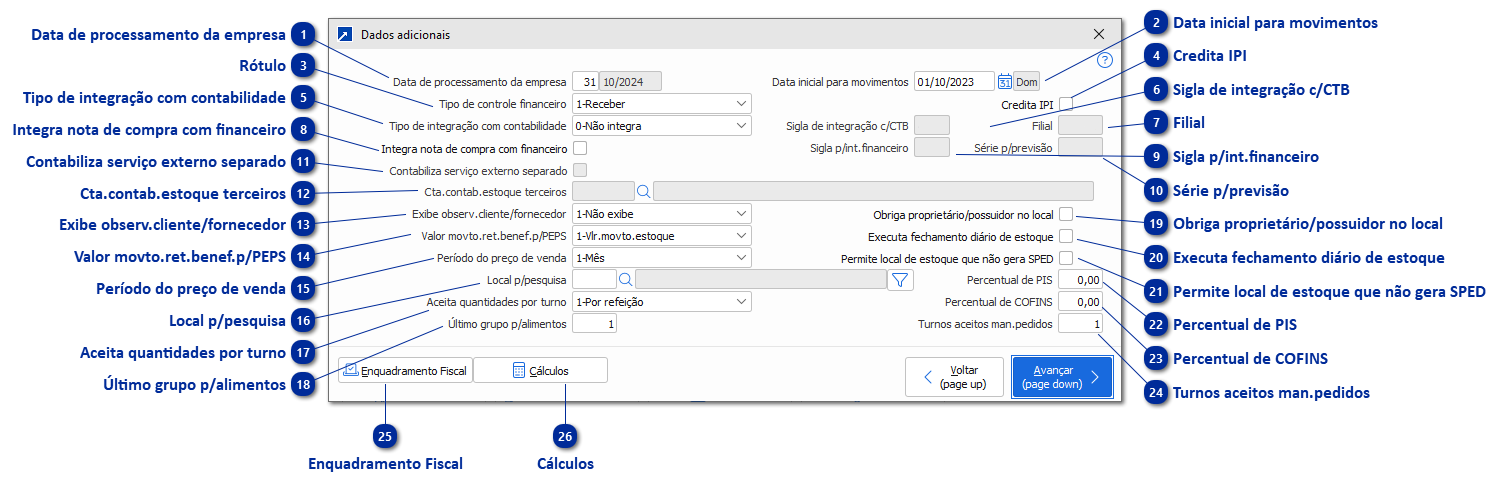Click the Último grupo p/alimentos field

click(x=595, y=324)
